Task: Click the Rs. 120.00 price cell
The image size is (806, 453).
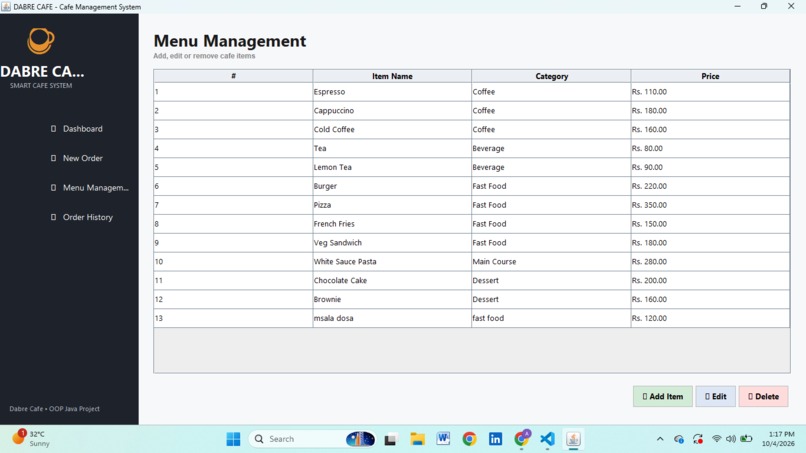Action: [710, 318]
